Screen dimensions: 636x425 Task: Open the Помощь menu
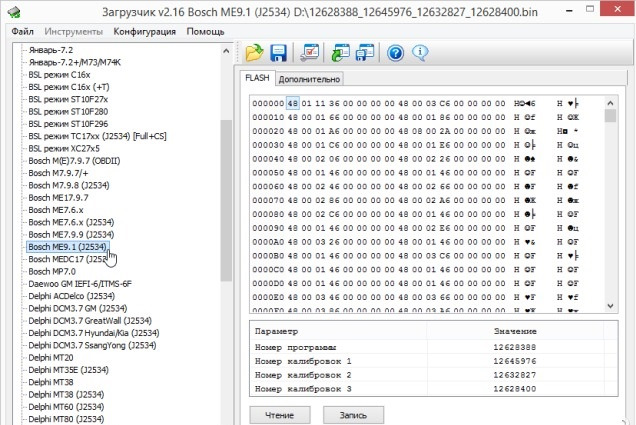point(205,31)
